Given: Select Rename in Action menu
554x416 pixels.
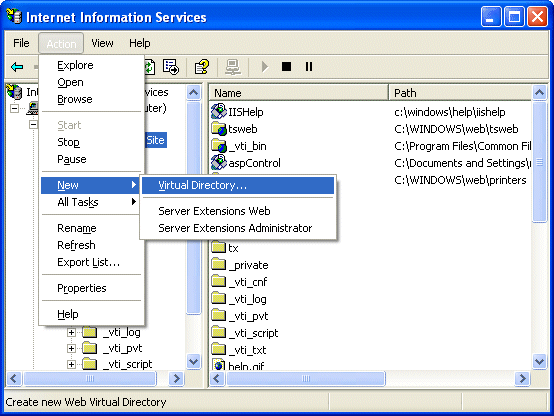Looking at the screenshot, I should (x=91, y=228).
